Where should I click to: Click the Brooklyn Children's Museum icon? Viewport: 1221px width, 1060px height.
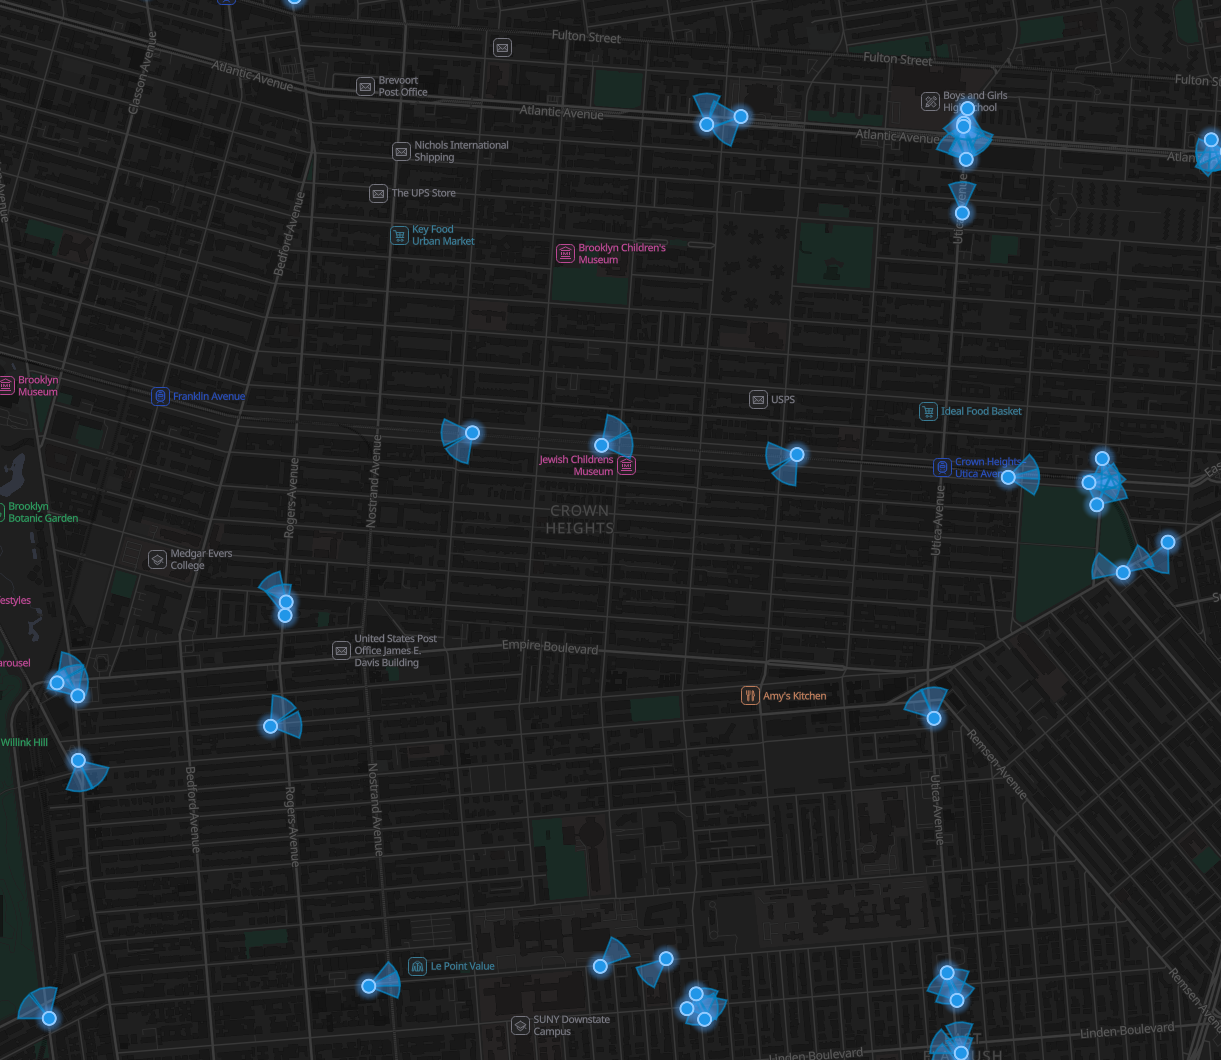pos(565,254)
